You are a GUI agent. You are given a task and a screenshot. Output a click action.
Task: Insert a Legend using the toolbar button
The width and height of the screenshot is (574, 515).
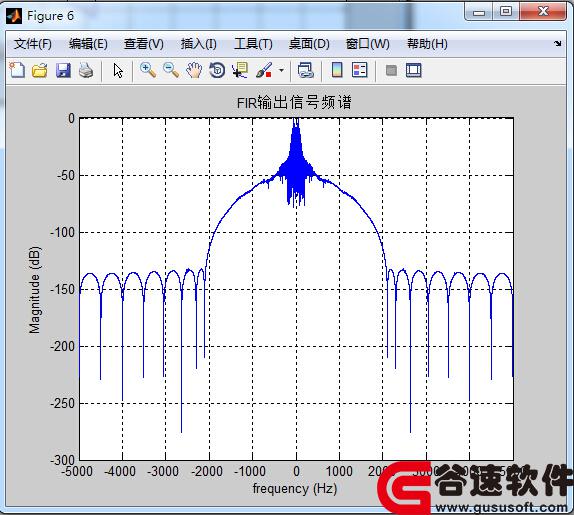pos(359,70)
